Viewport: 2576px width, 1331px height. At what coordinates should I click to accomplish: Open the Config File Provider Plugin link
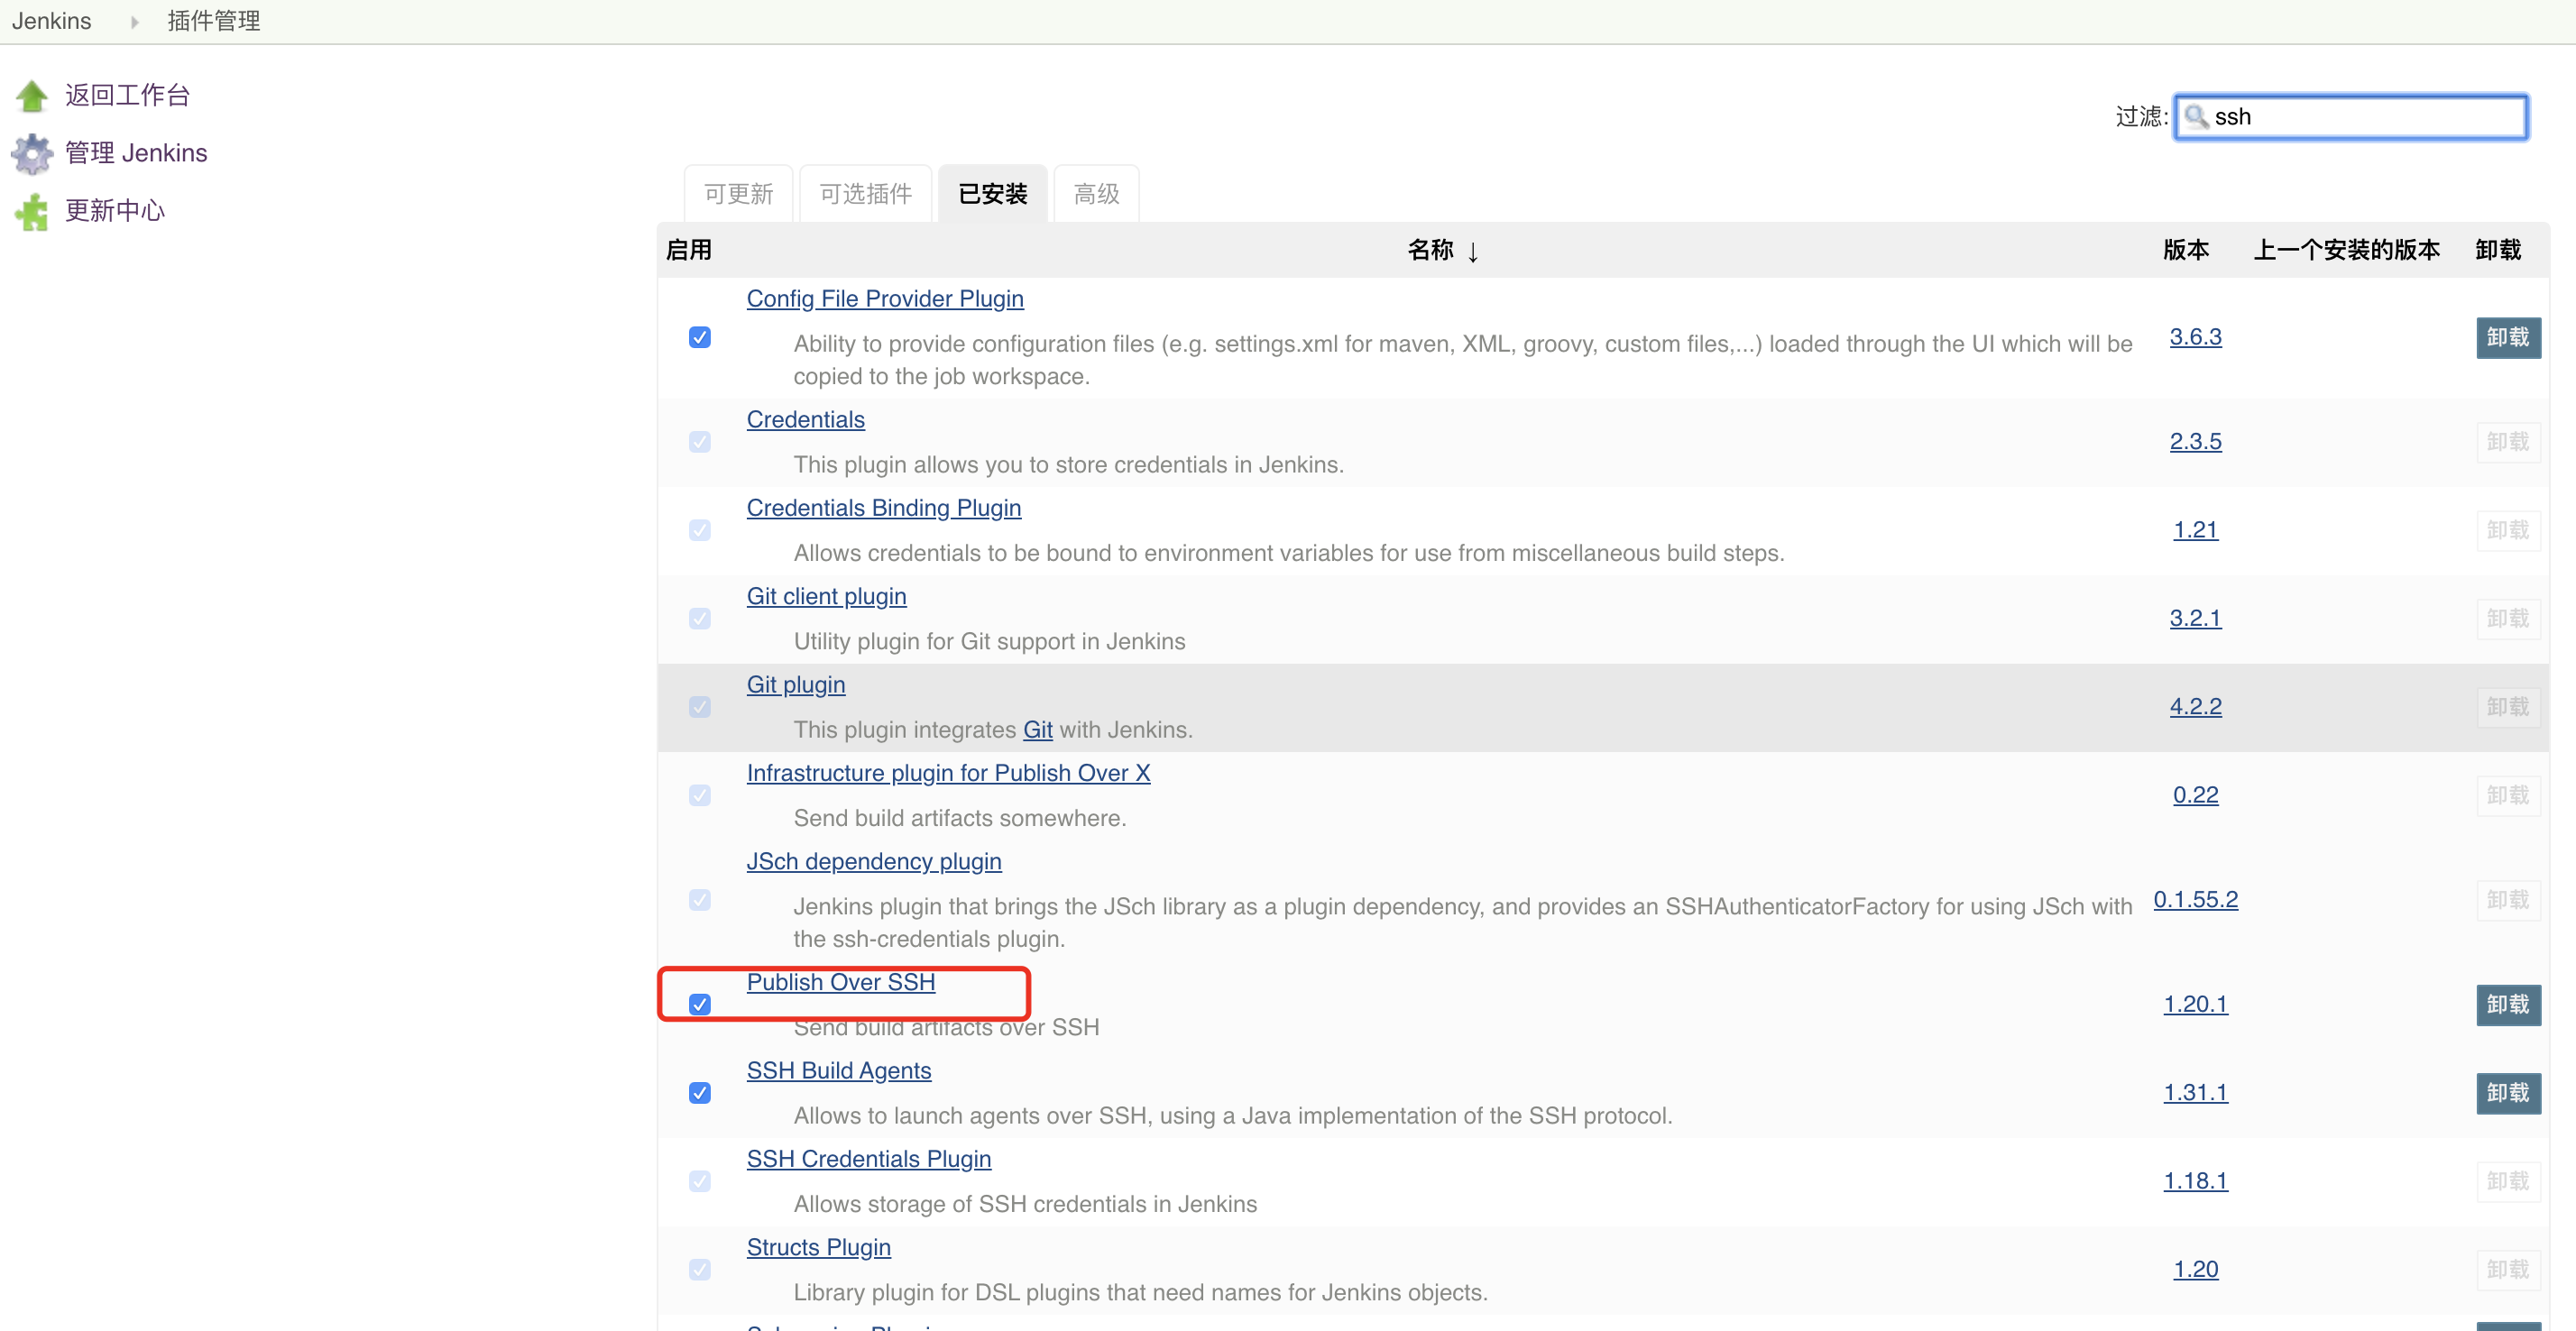pos(884,298)
